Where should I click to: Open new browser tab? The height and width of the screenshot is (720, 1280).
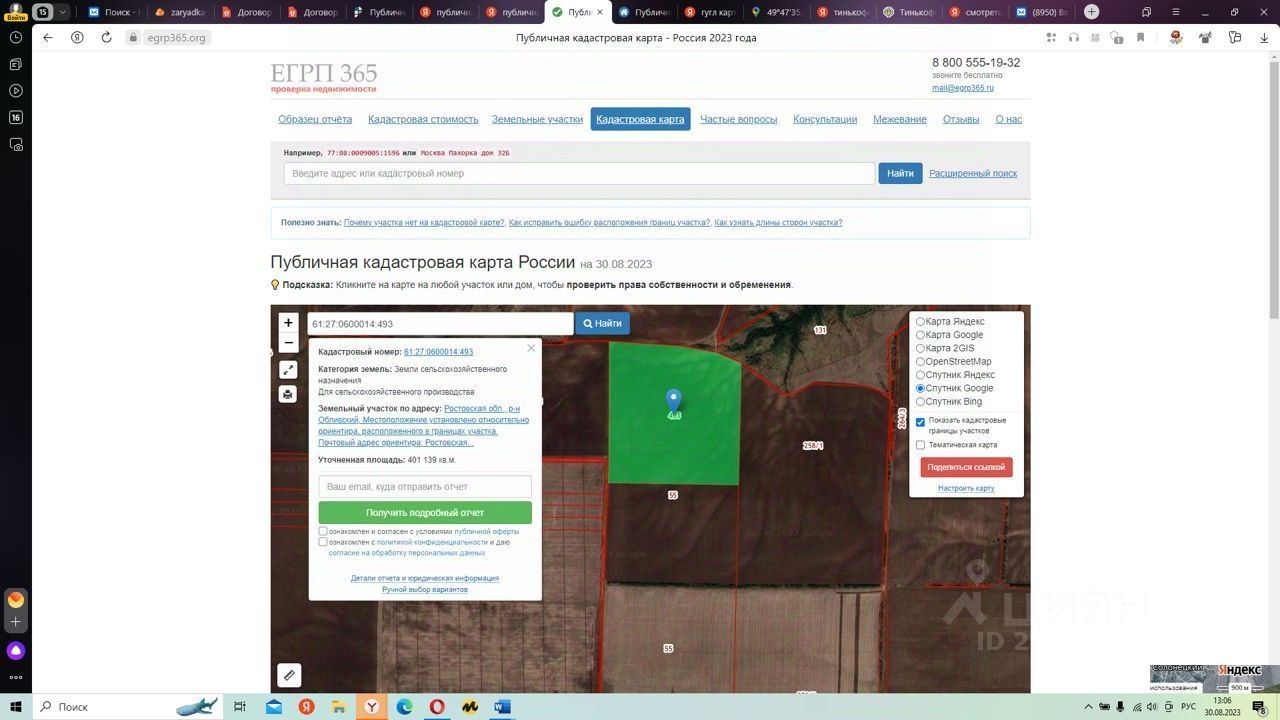[x=1092, y=12]
